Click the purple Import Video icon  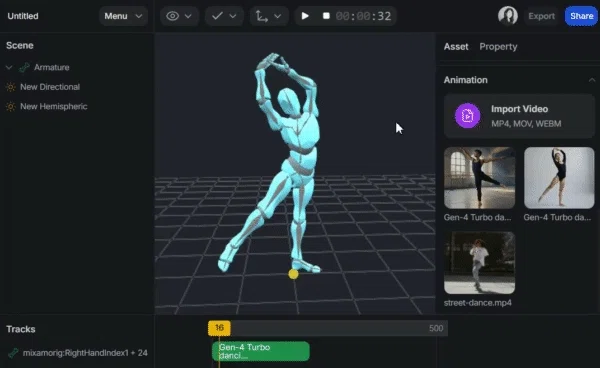tap(467, 116)
